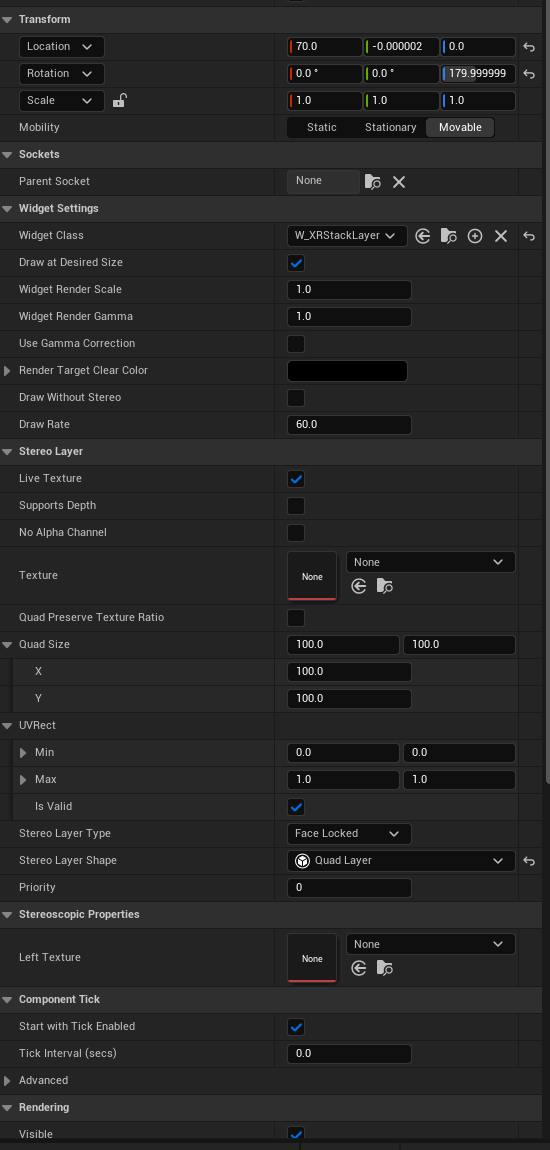Enable No Alpha Channel checkbox
The image size is (550, 1150).
coord(296,532)
